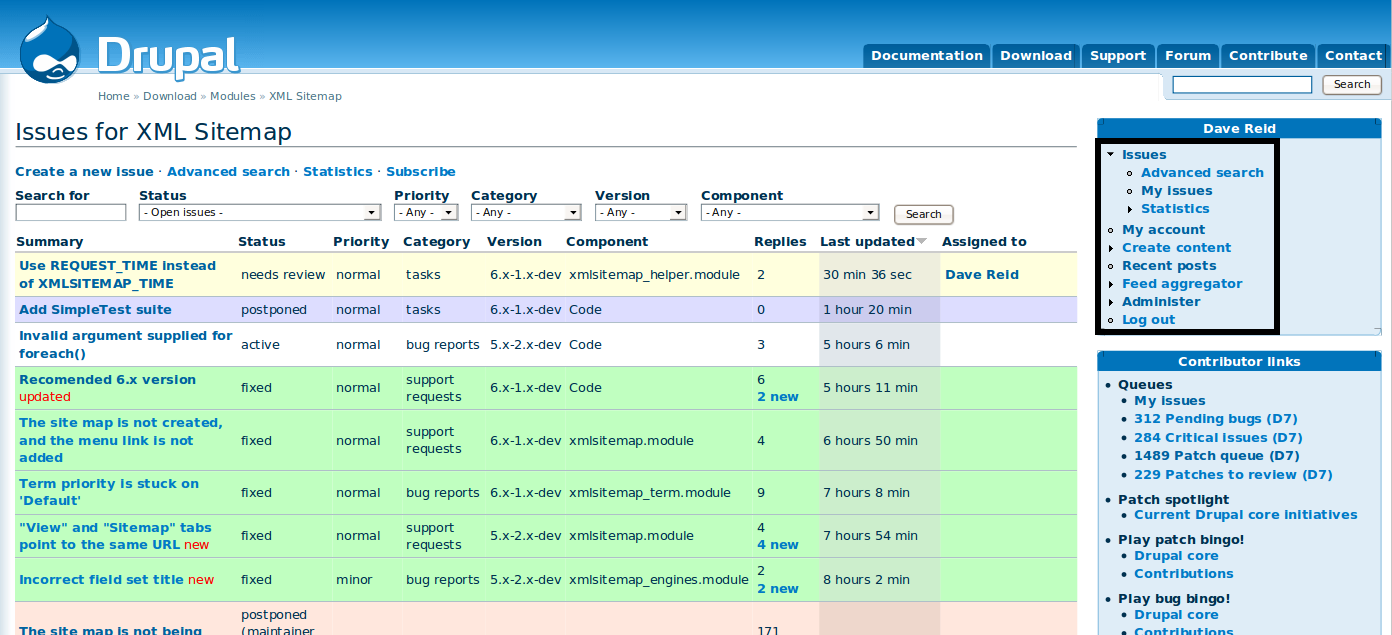This screenshot has width=1392, height=635.
Task: Open 'Incorrect field set title' issue
Action: coord(101,580)
